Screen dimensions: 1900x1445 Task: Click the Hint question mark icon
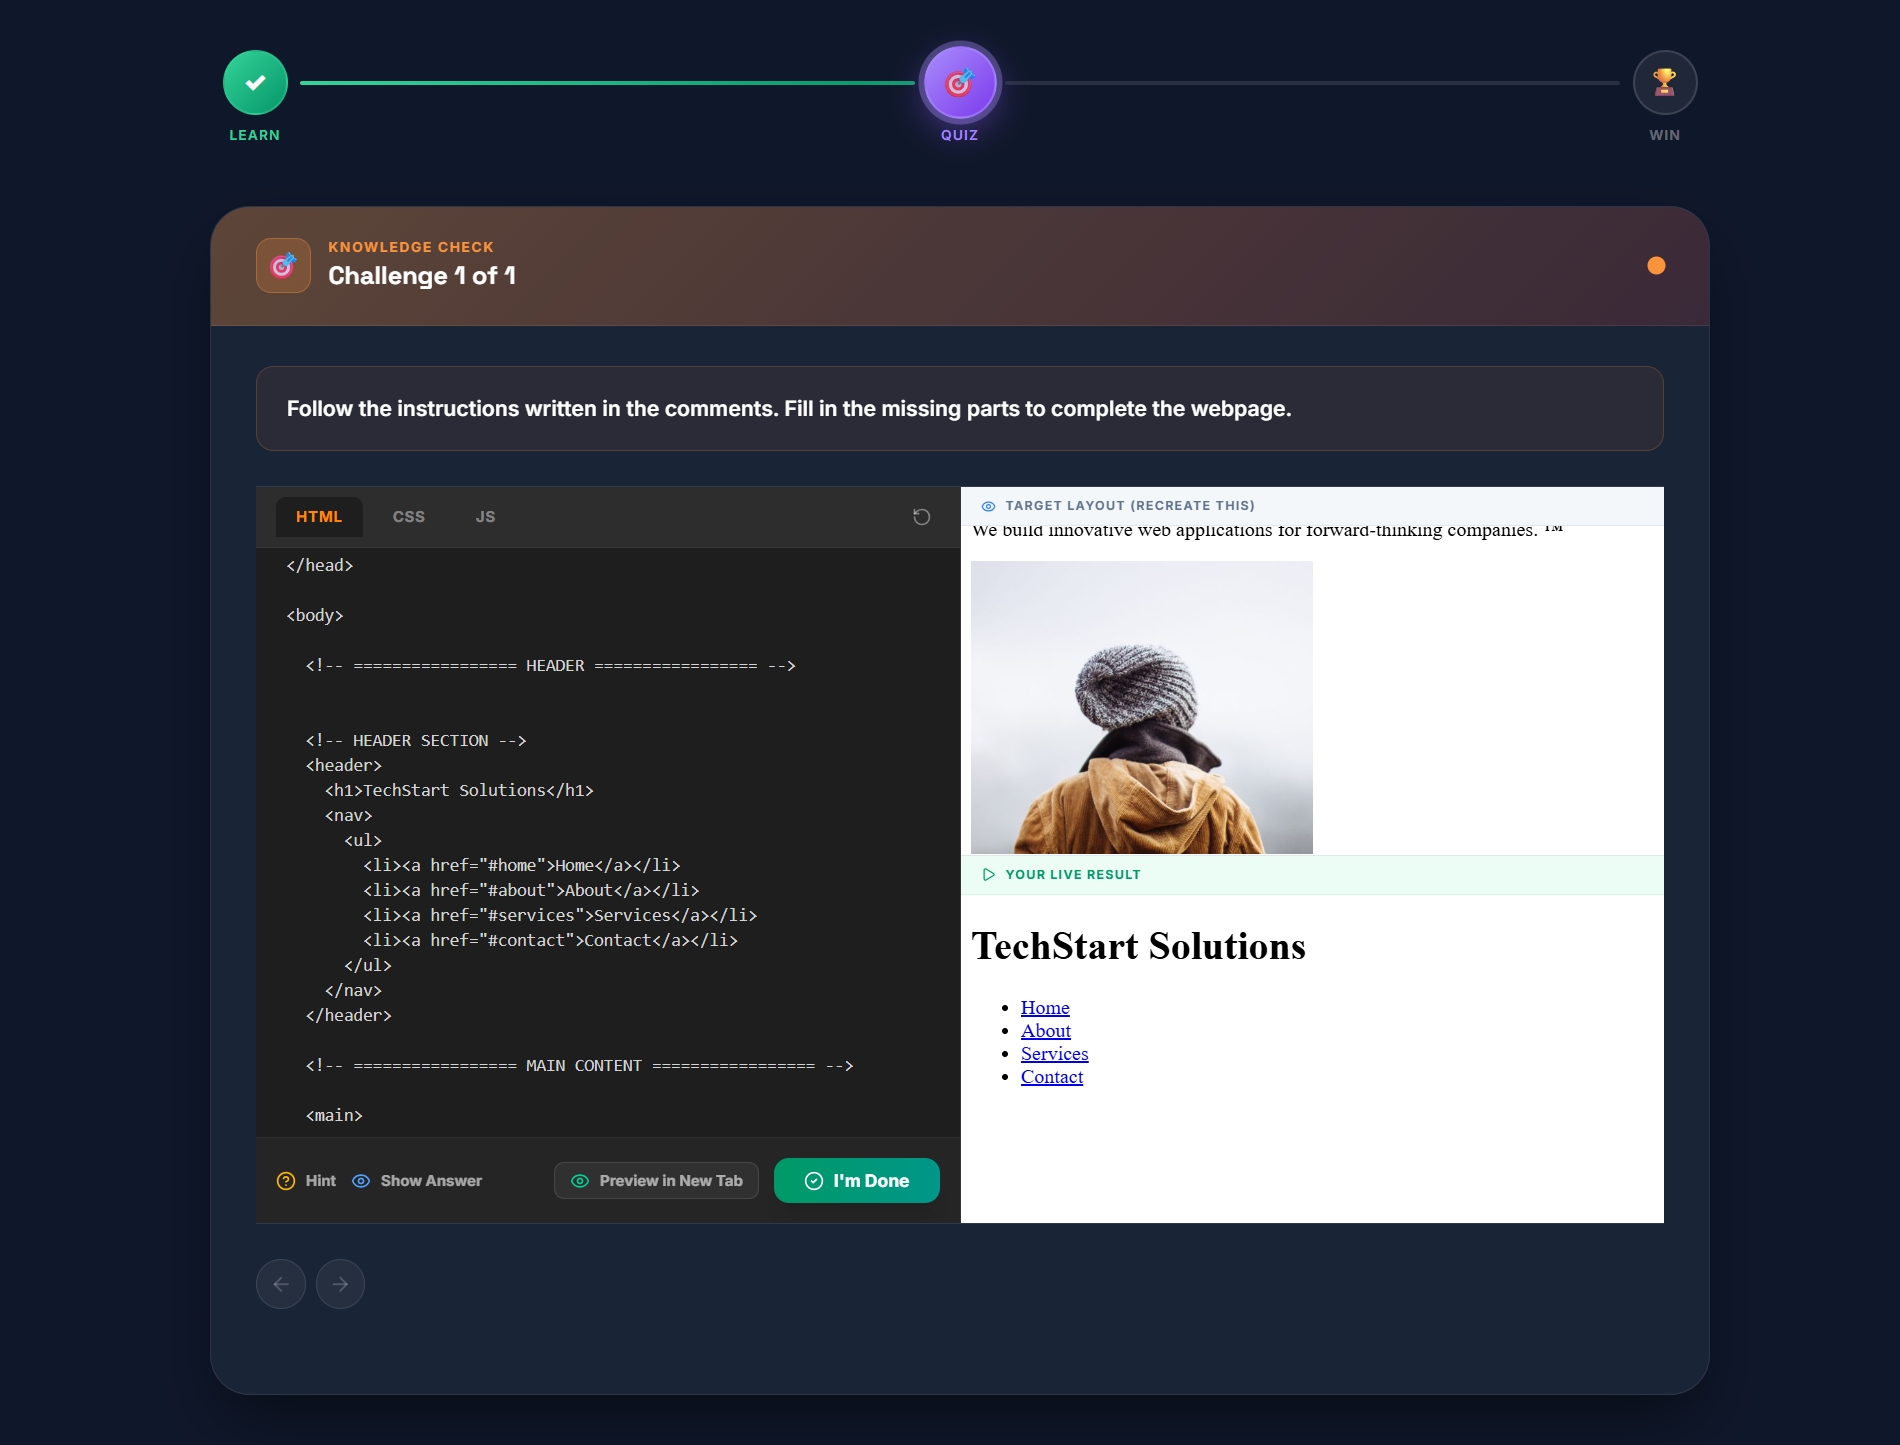(286, 1181)
